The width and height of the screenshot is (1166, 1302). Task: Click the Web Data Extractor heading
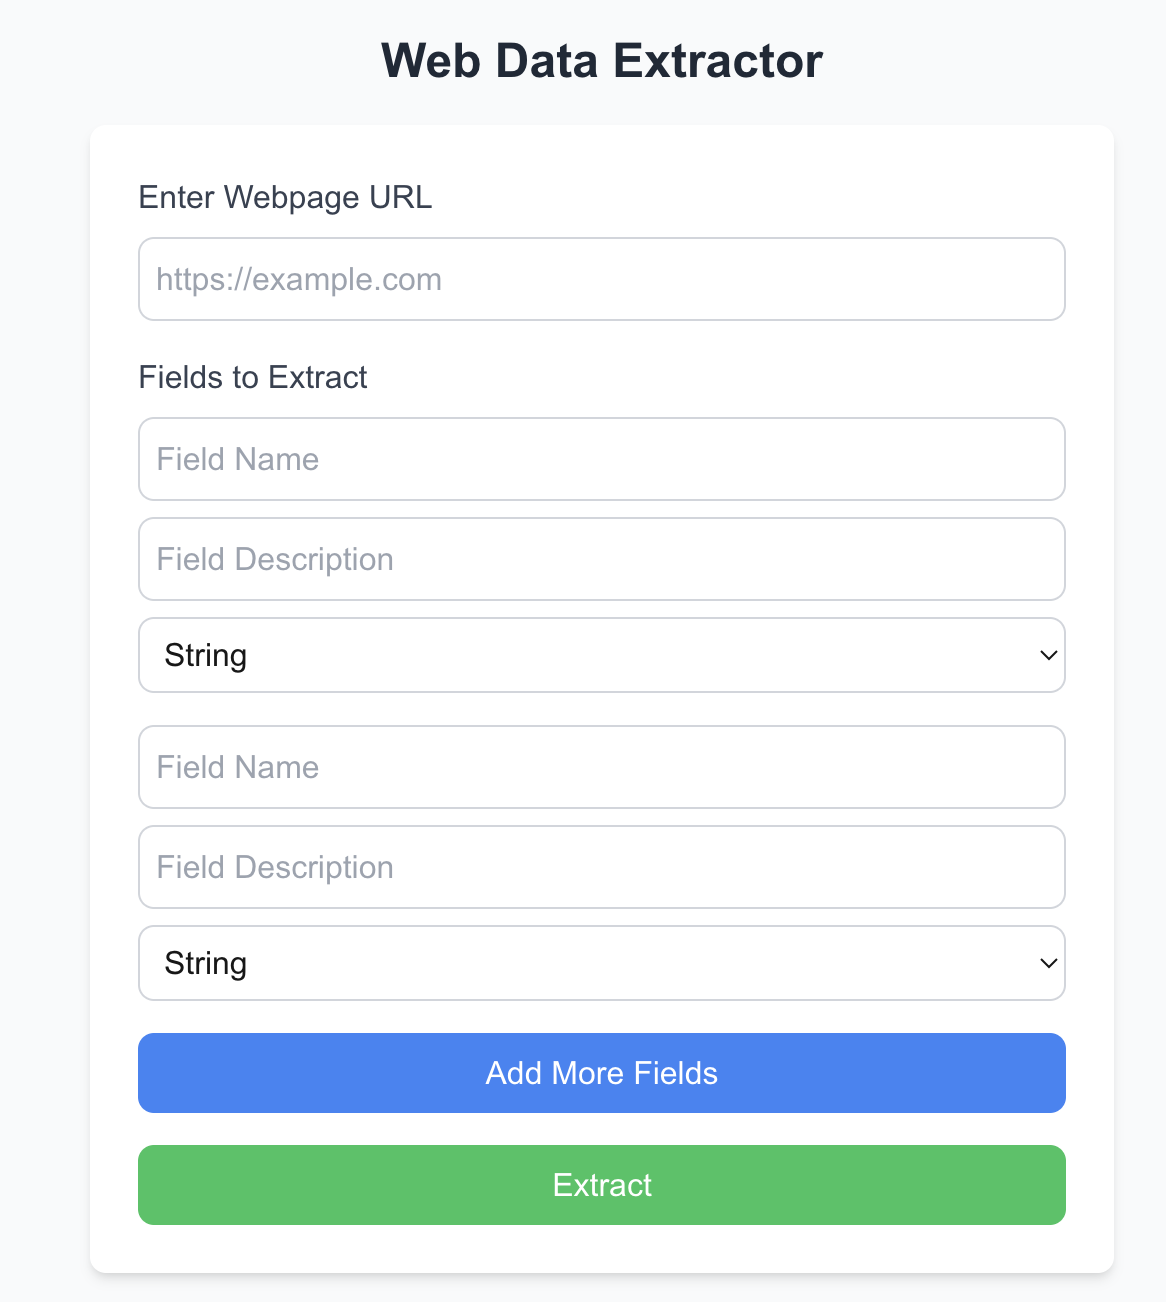coord(602,61)
